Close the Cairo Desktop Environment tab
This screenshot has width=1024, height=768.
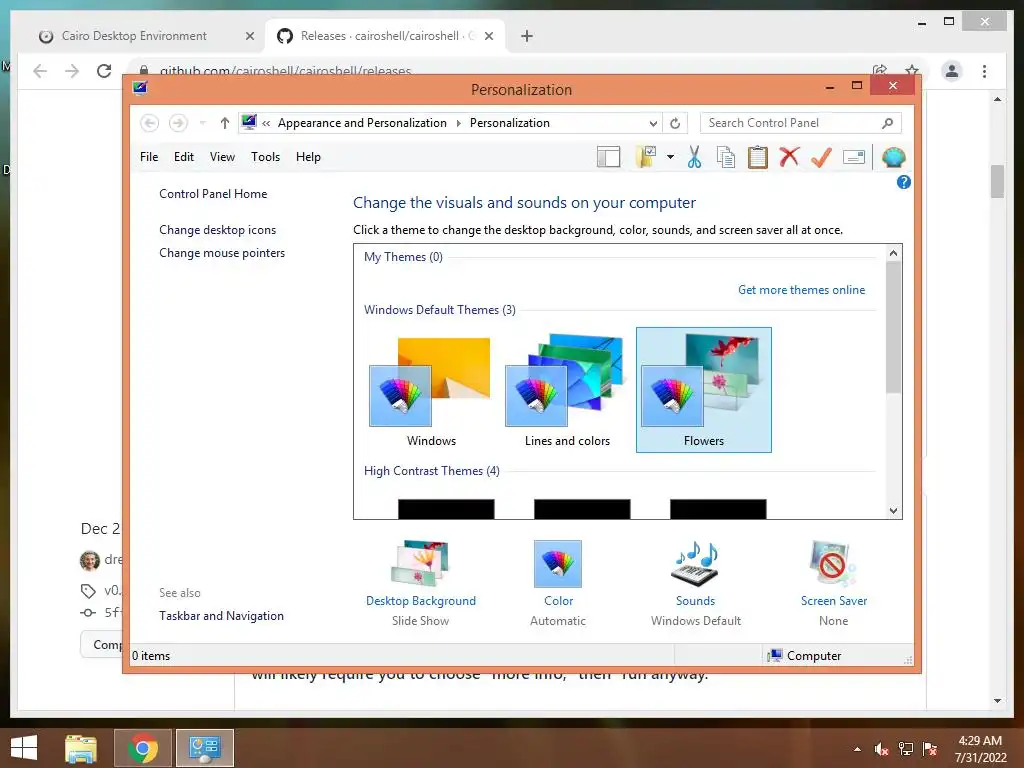tap(249, 36)
